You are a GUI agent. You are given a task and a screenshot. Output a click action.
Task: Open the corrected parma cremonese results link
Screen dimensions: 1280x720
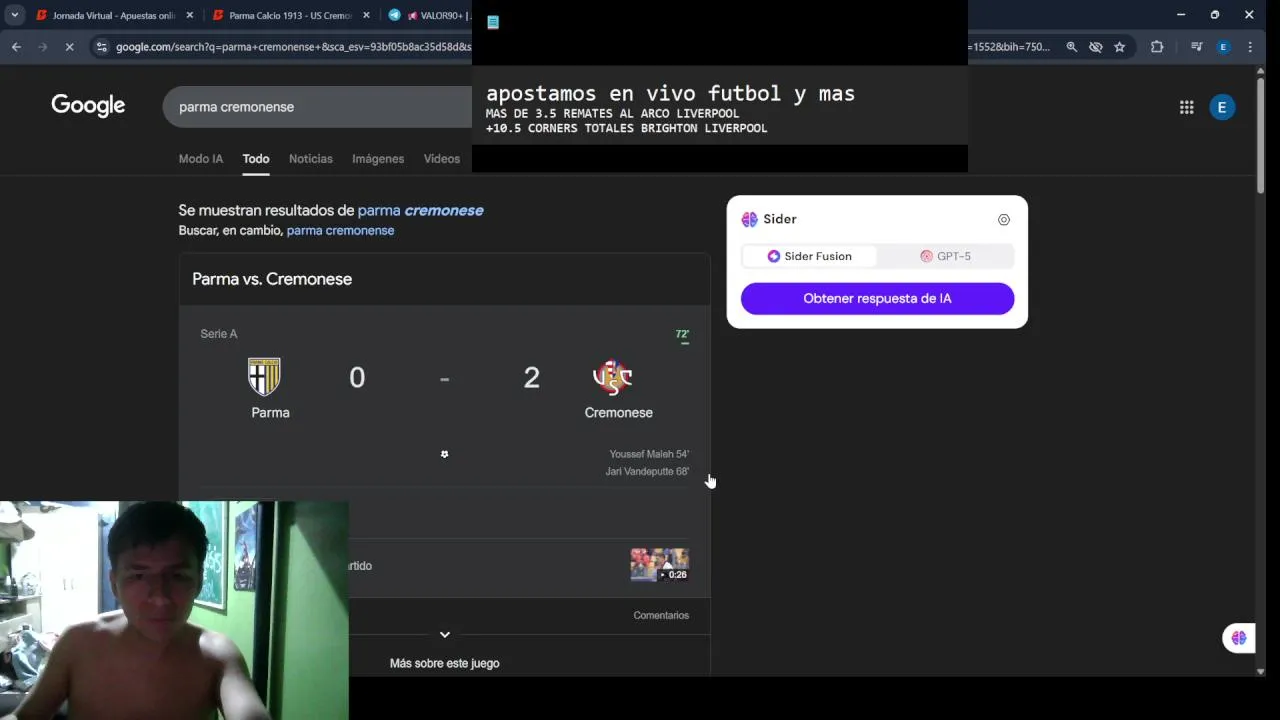tap(420, 210)
